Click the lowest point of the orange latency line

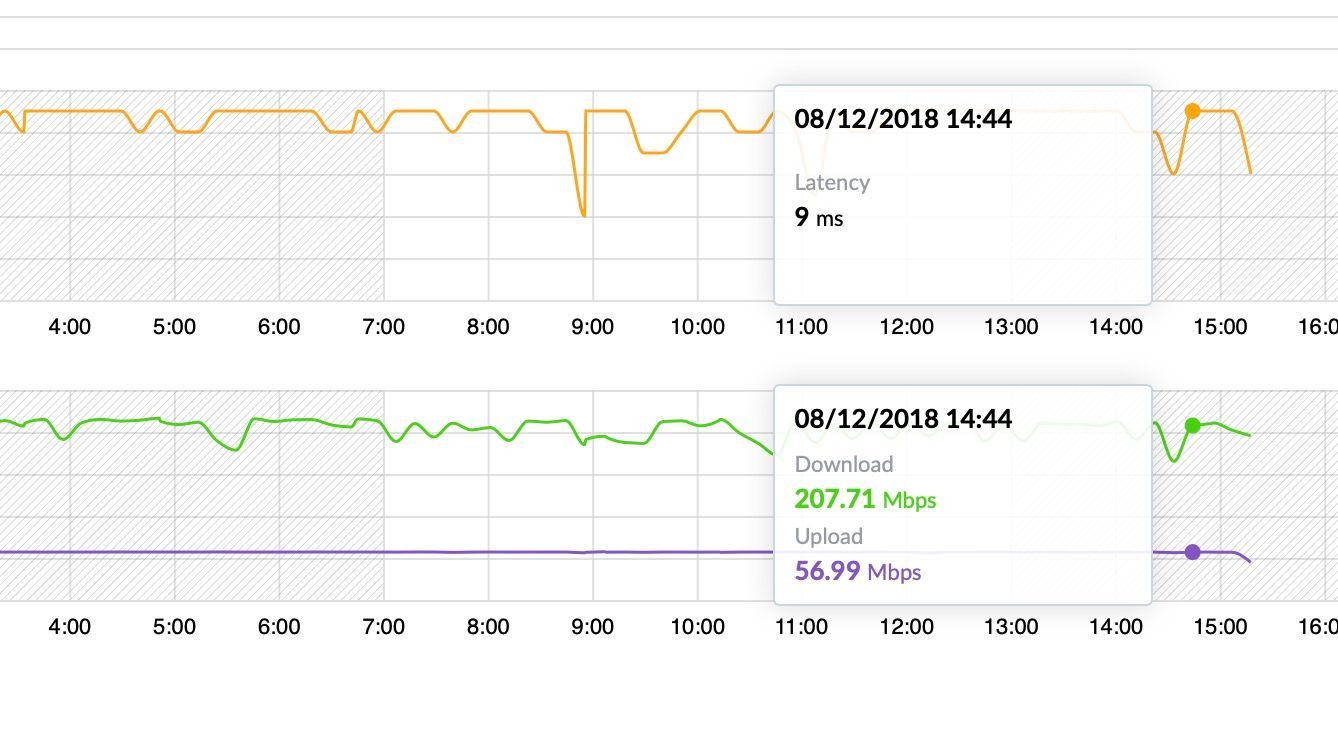click(x=582, y=214)
